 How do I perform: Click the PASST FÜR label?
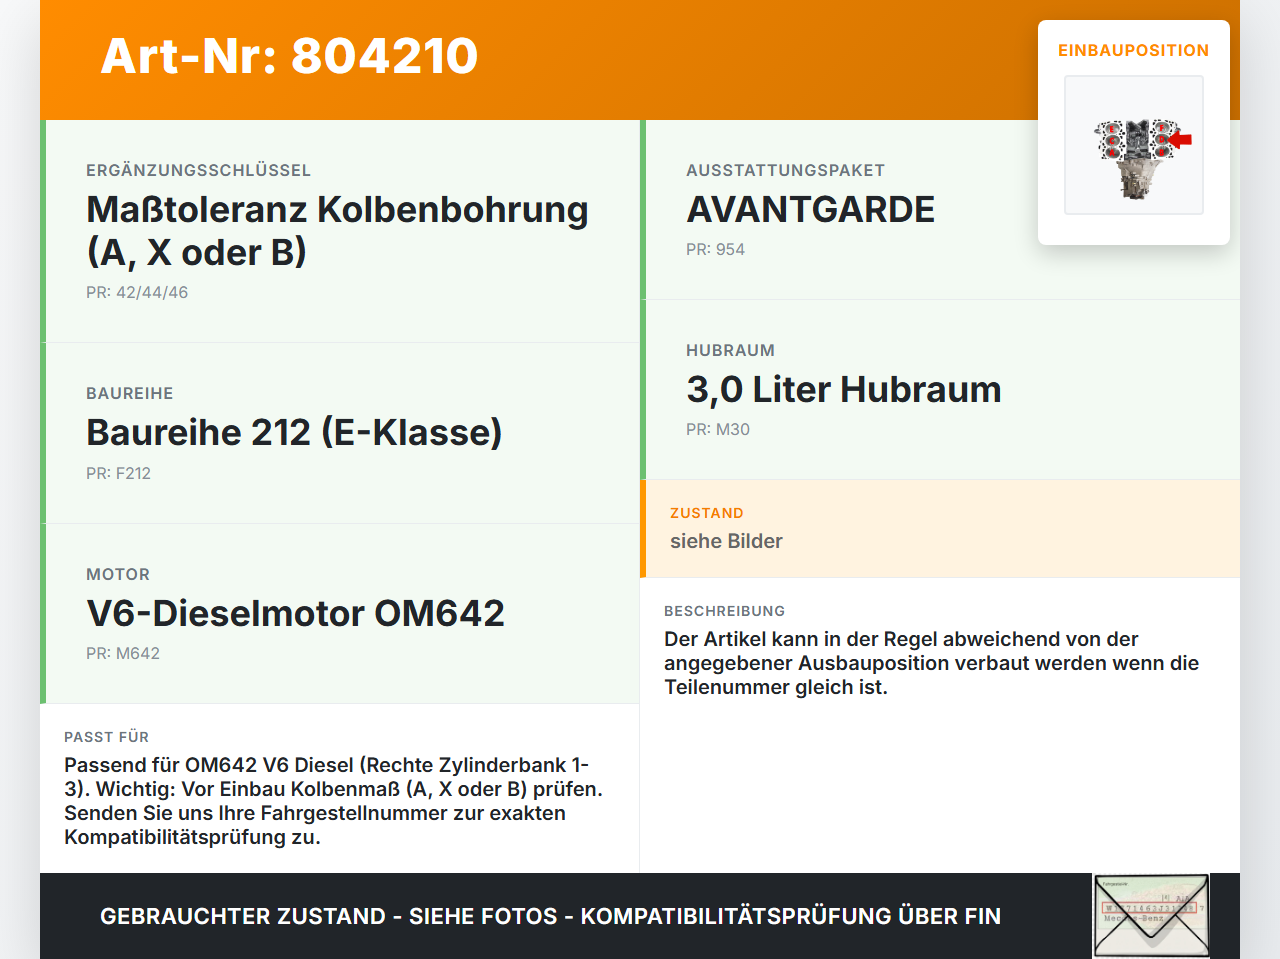pos(106,737)
